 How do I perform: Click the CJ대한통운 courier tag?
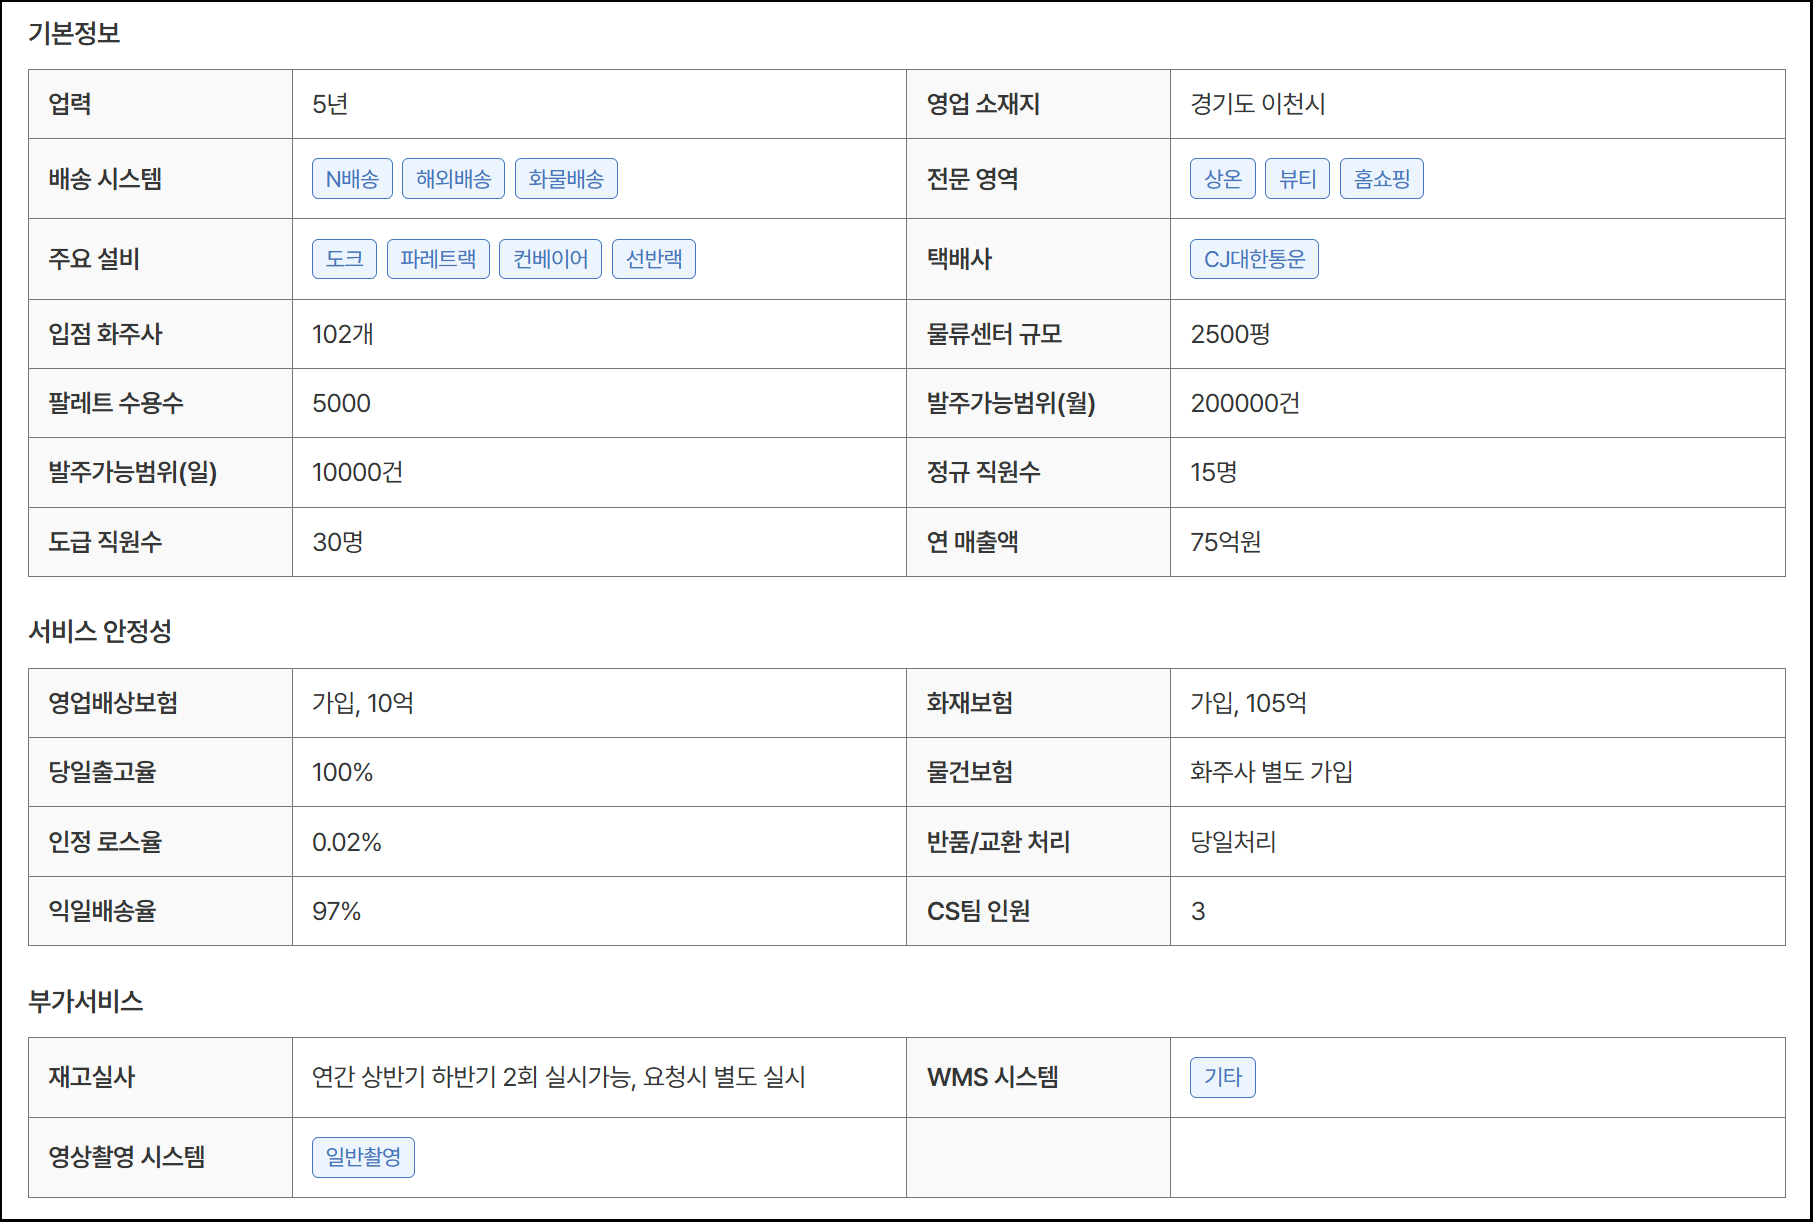[1254, 259]
